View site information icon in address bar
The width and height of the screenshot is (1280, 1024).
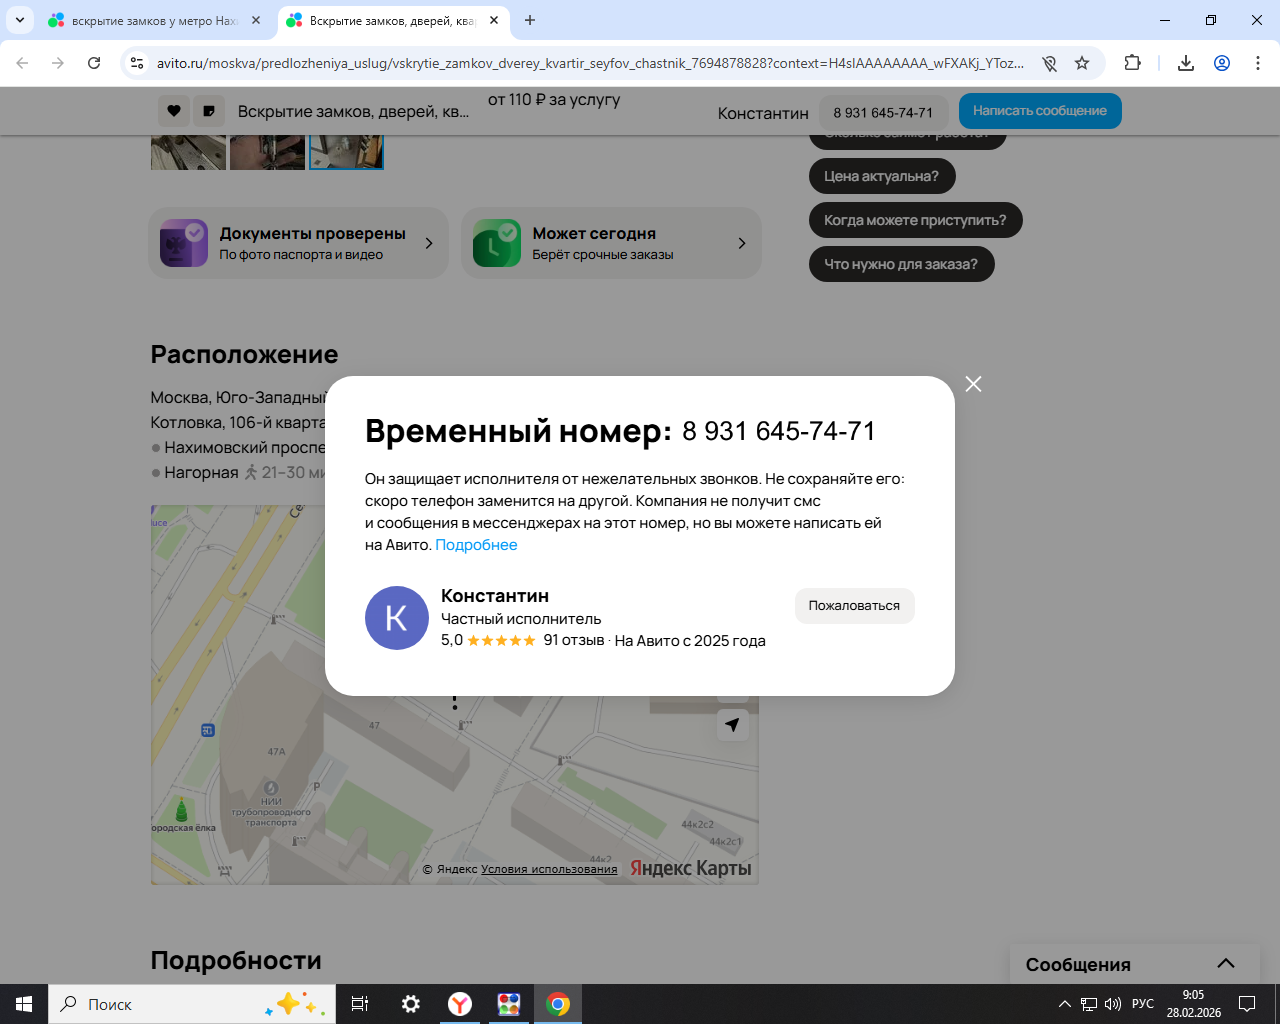tap(137, 63)
